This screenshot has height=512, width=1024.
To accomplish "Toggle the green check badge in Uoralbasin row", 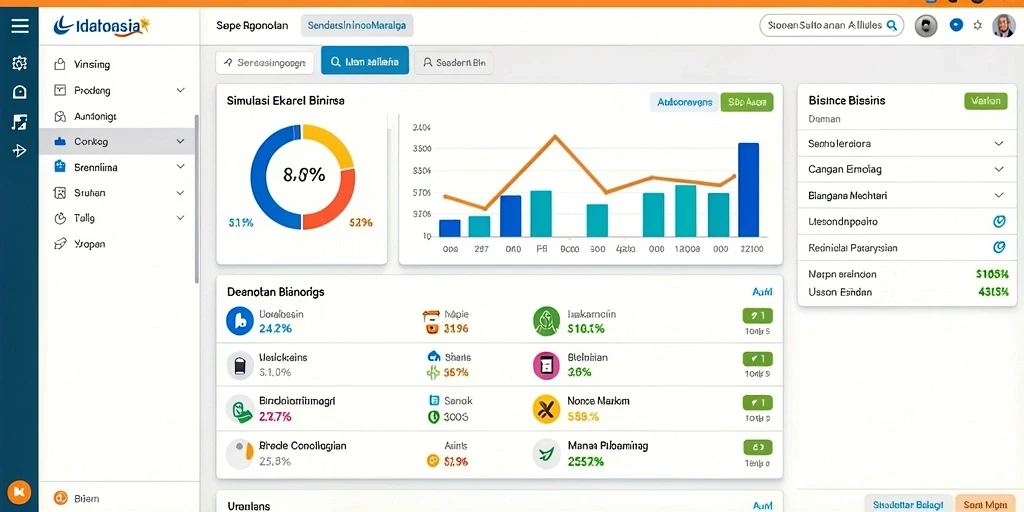I will (758, 316).
